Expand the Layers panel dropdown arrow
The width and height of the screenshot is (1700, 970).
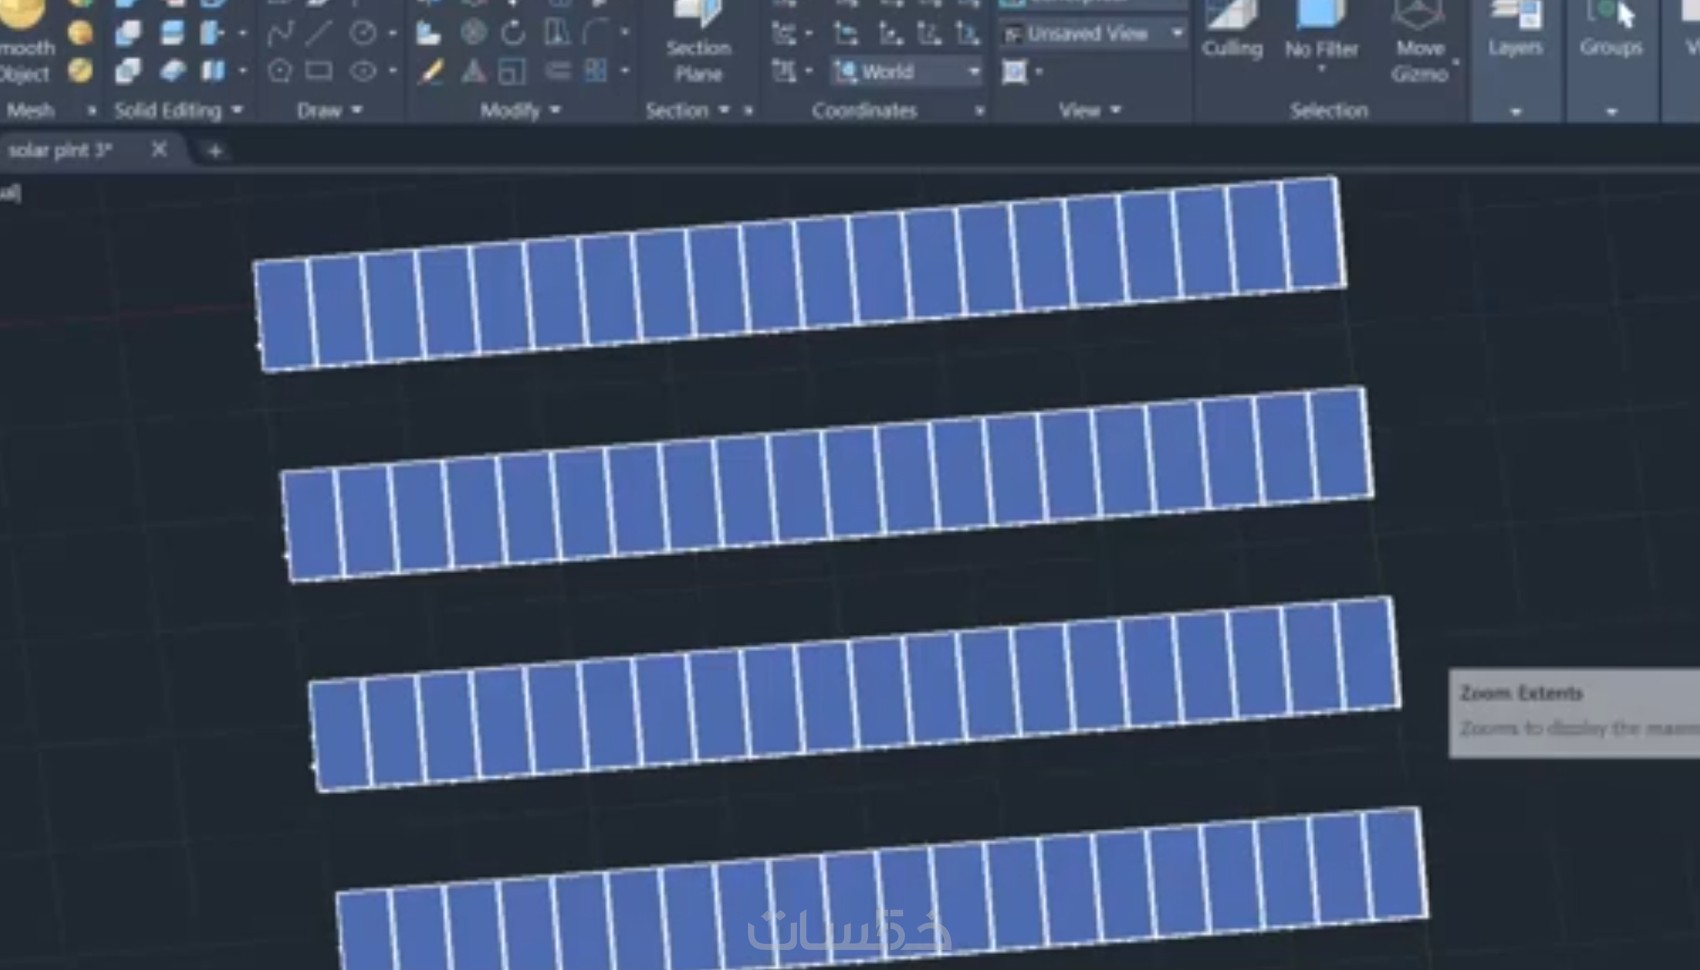1515,111
